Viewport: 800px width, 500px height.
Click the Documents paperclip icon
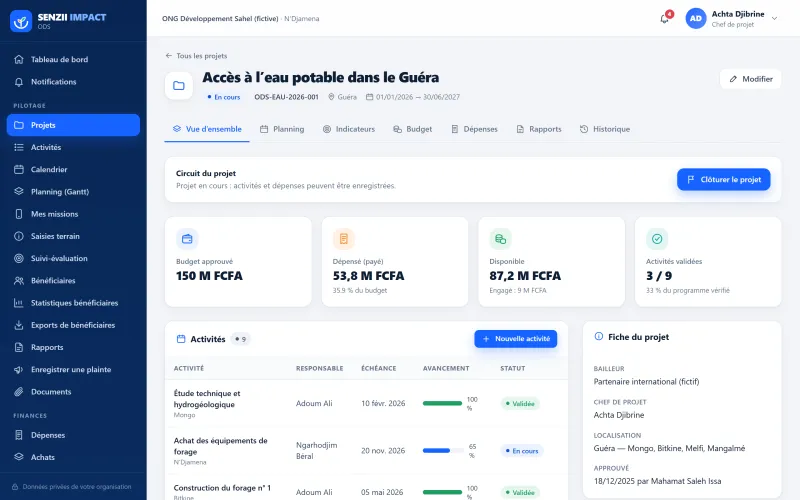click(x=19, y=392)
